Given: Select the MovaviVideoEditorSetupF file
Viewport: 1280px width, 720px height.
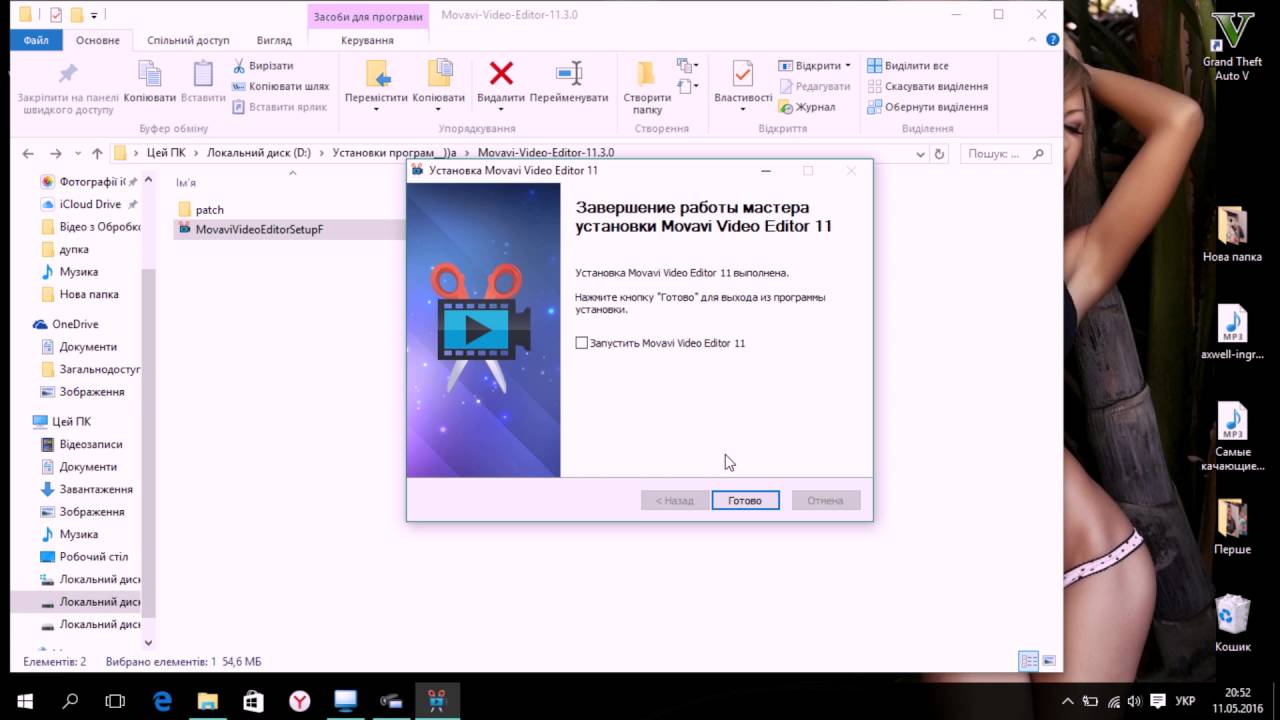Looking at the screenshot, I should coord(259,229).
